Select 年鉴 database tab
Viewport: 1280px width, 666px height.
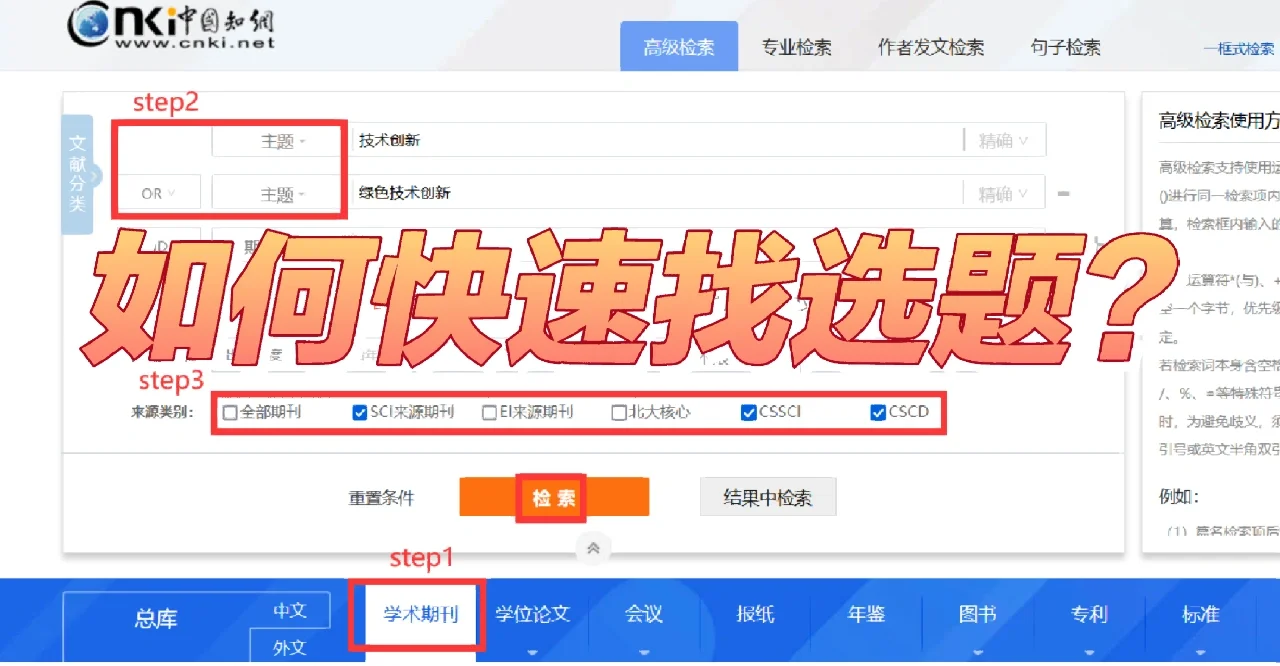[x=866, y=613]
